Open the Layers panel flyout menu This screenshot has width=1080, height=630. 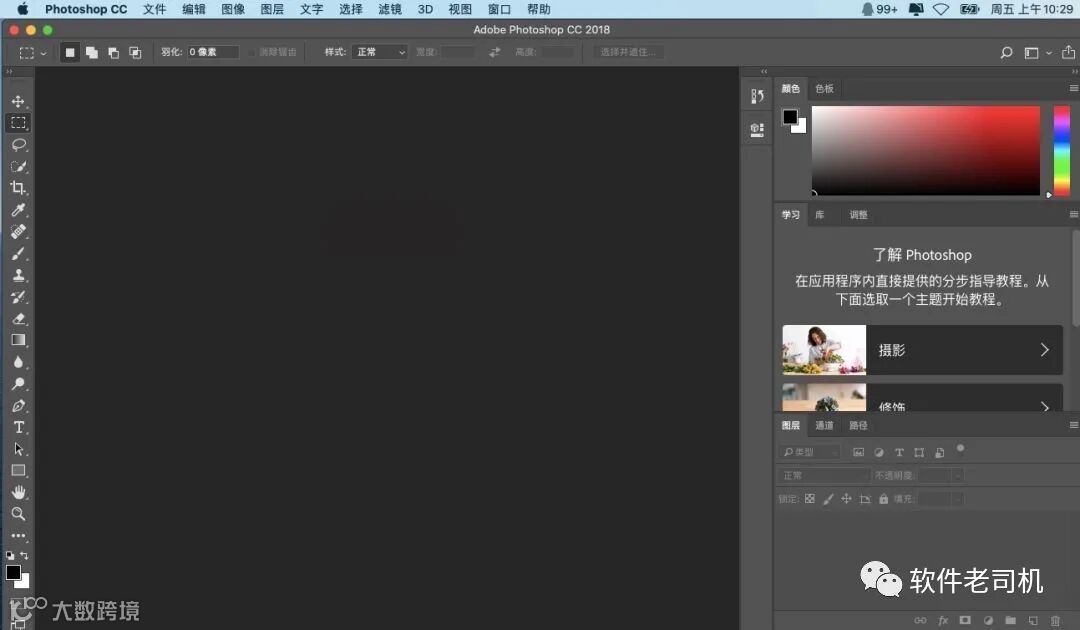1074,425
